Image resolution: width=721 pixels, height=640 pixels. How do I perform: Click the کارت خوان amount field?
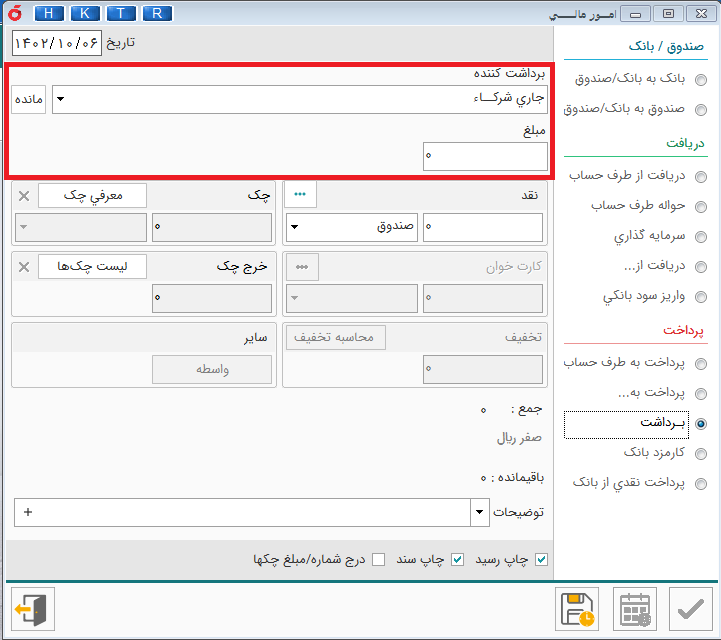(483, 298)
